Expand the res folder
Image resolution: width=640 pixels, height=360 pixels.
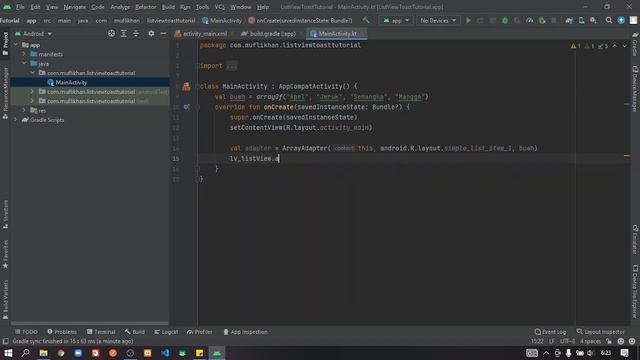pyautogui.click(x=24, y=110)
